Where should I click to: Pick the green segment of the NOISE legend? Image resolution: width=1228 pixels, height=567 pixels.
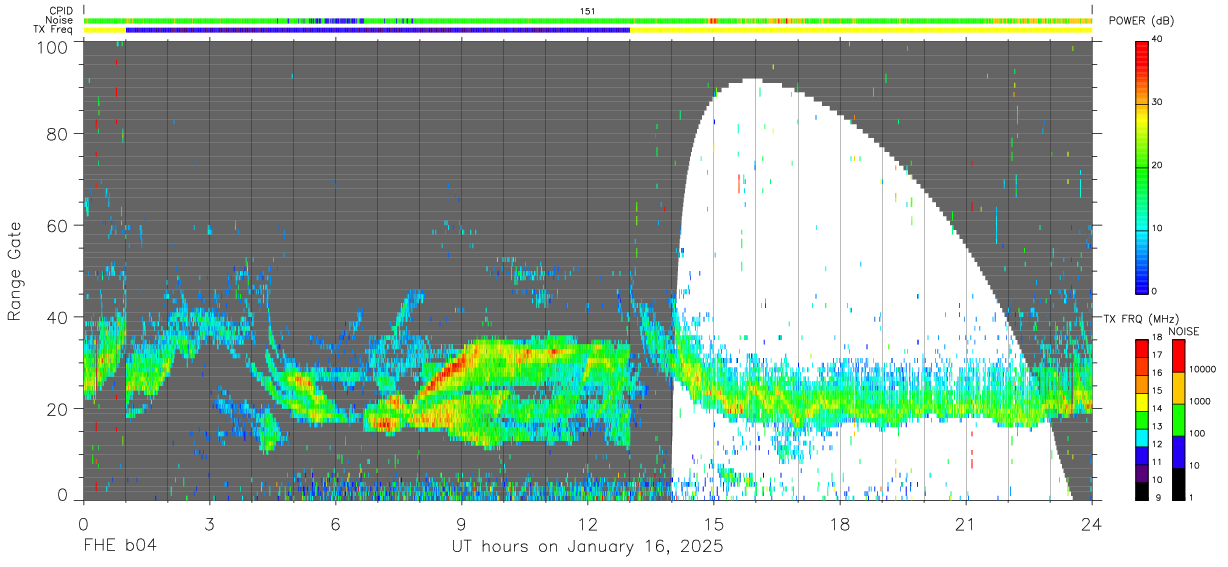(1177, 419)
